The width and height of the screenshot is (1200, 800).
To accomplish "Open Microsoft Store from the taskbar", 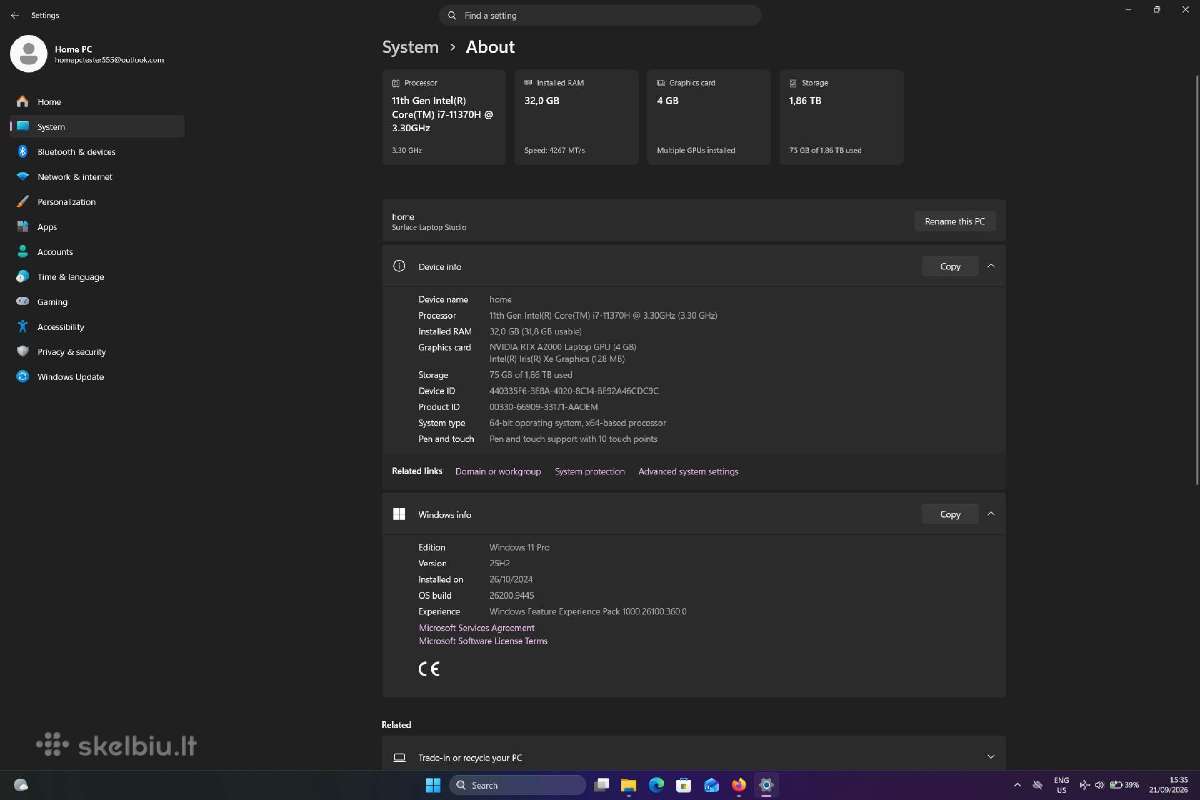I will point(684,785).
